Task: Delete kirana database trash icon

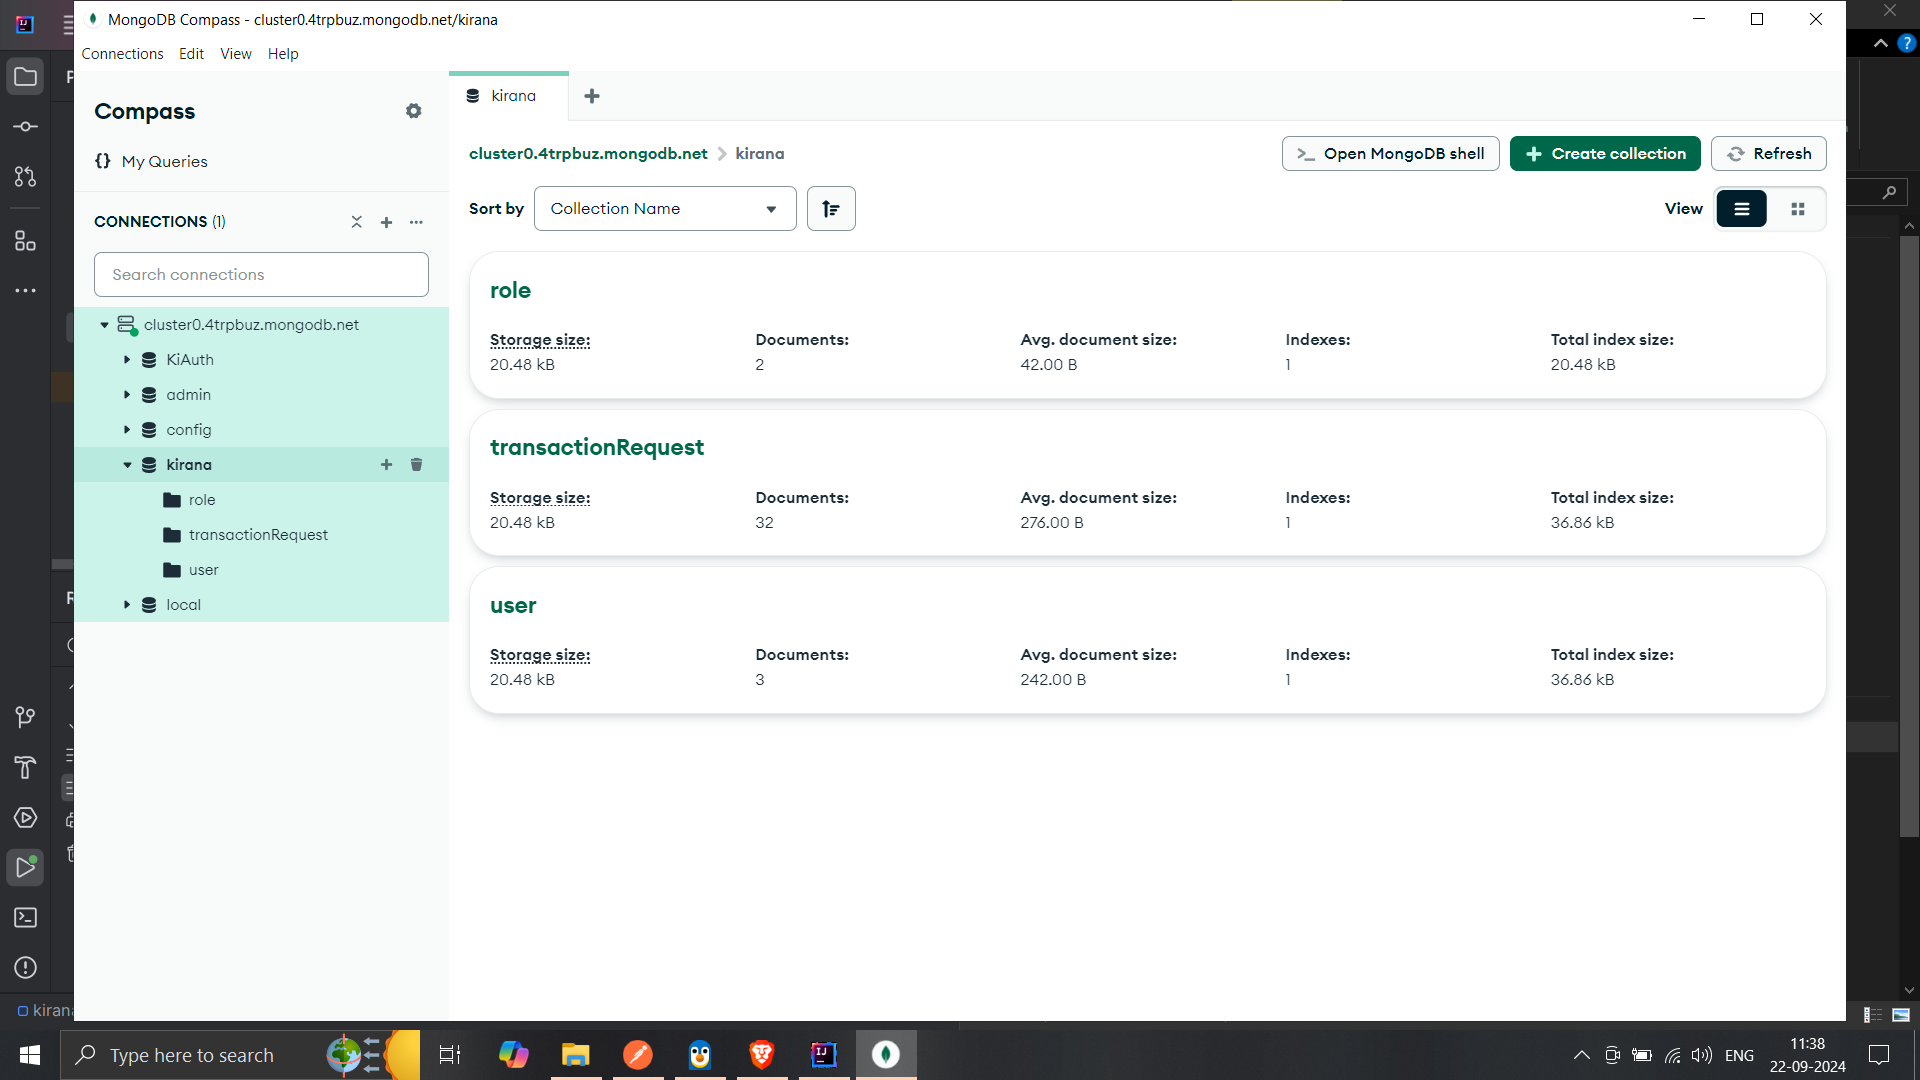Action: (x=416, y=464)
